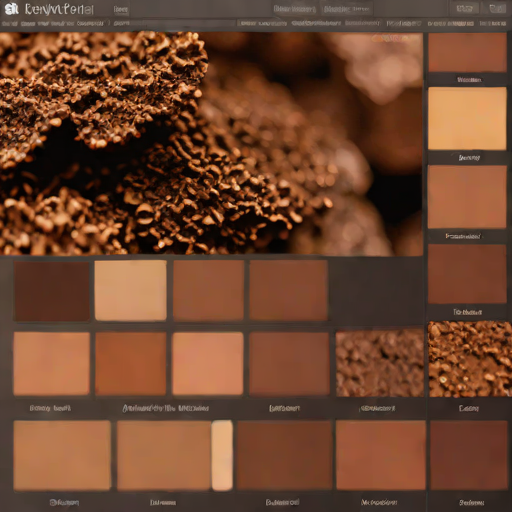This screenshot has width=512, height=512.
Task: Pick the light beige swatch next to the dark brown one
Action: click(131, 290)
